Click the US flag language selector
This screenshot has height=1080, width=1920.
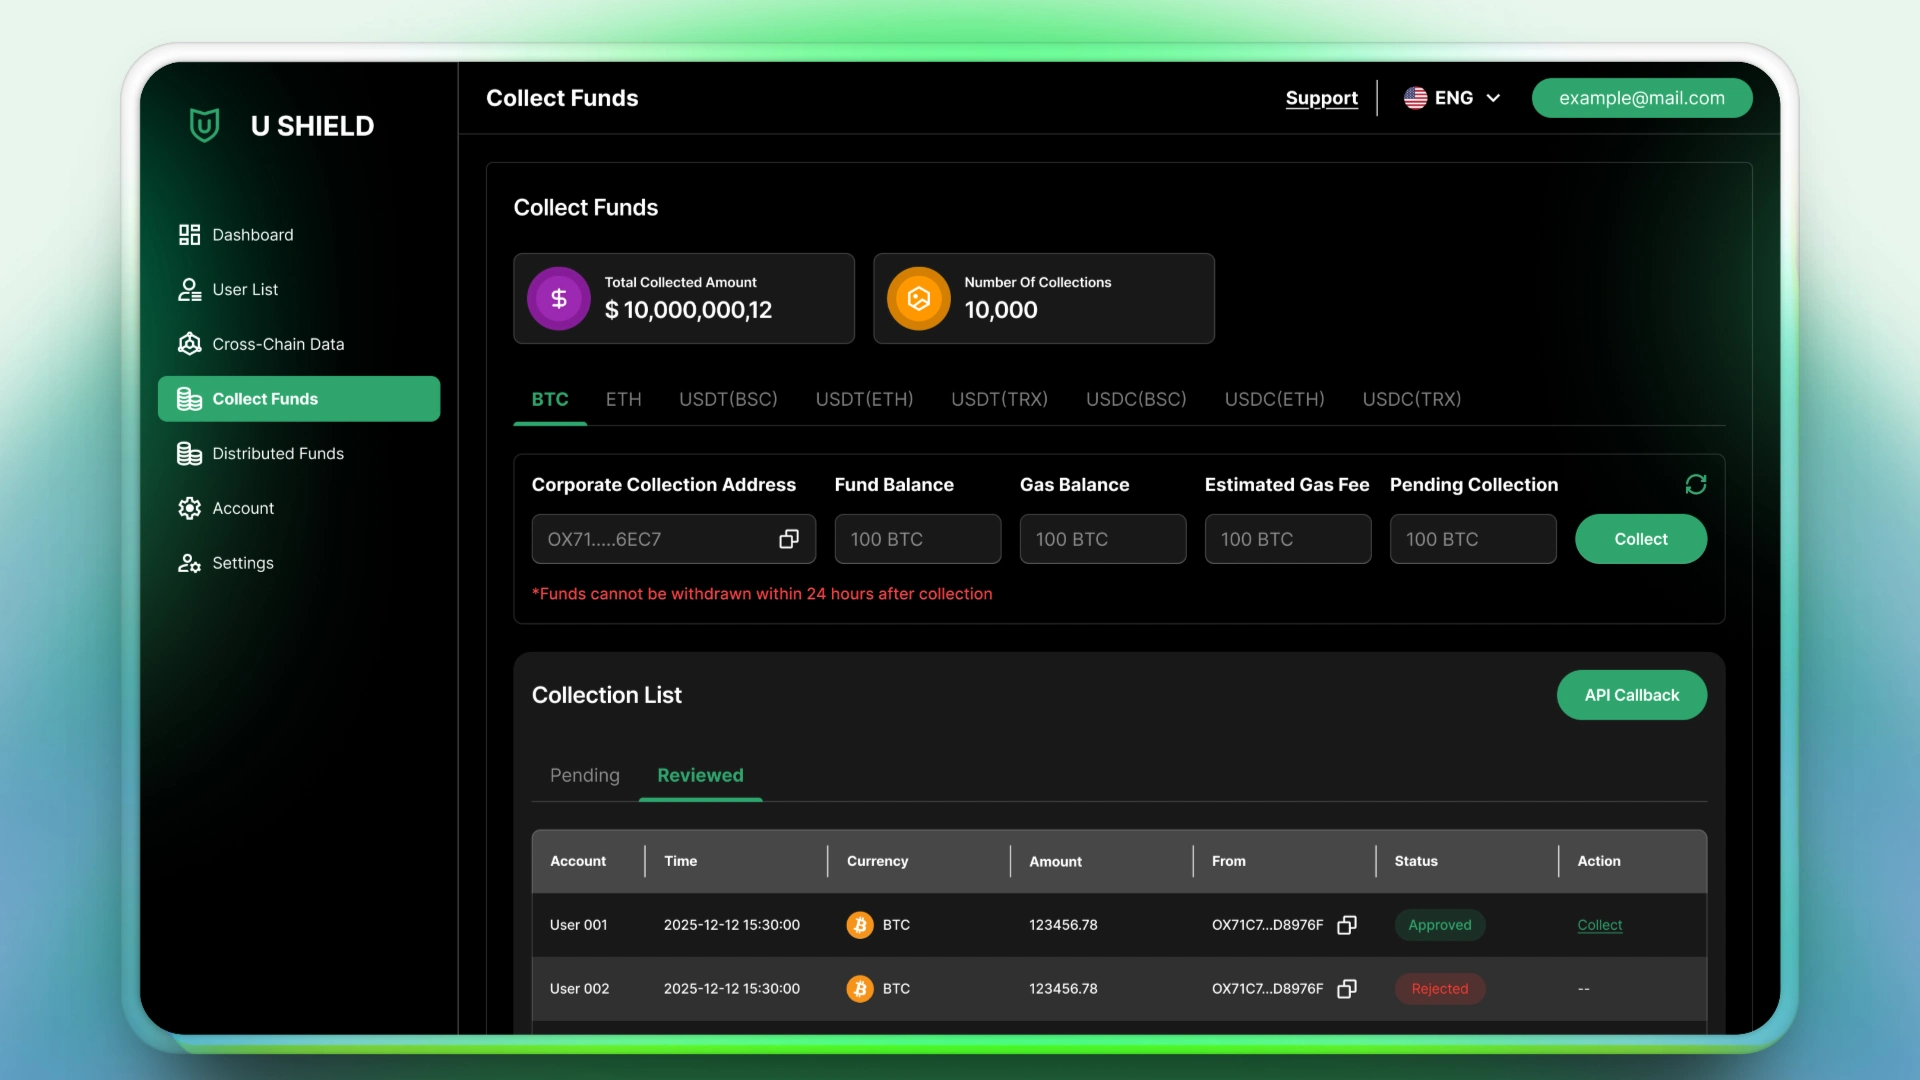point(1415,98)
